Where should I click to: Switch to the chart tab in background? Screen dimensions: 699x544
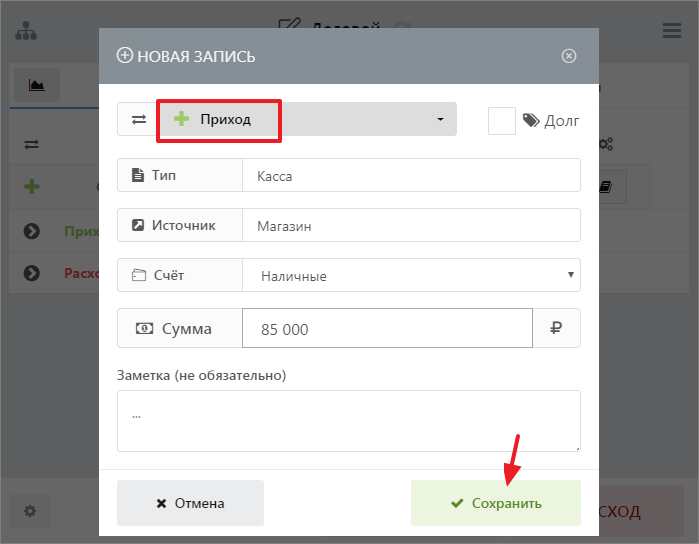[x=37, y=85]
